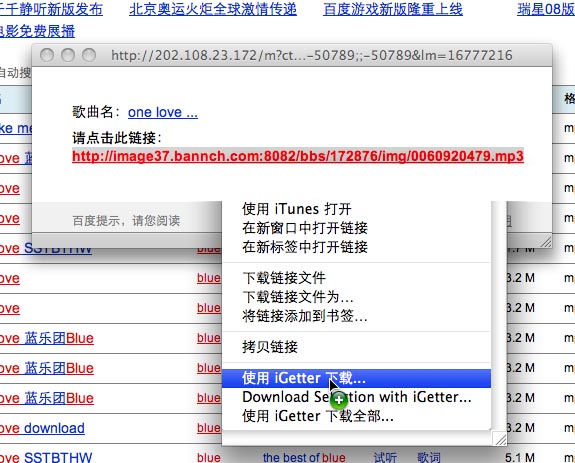Open 北京奥运火炬全球激情传递 top link
This screenshot has width=575, height=463.
click(x=213, y=9)
